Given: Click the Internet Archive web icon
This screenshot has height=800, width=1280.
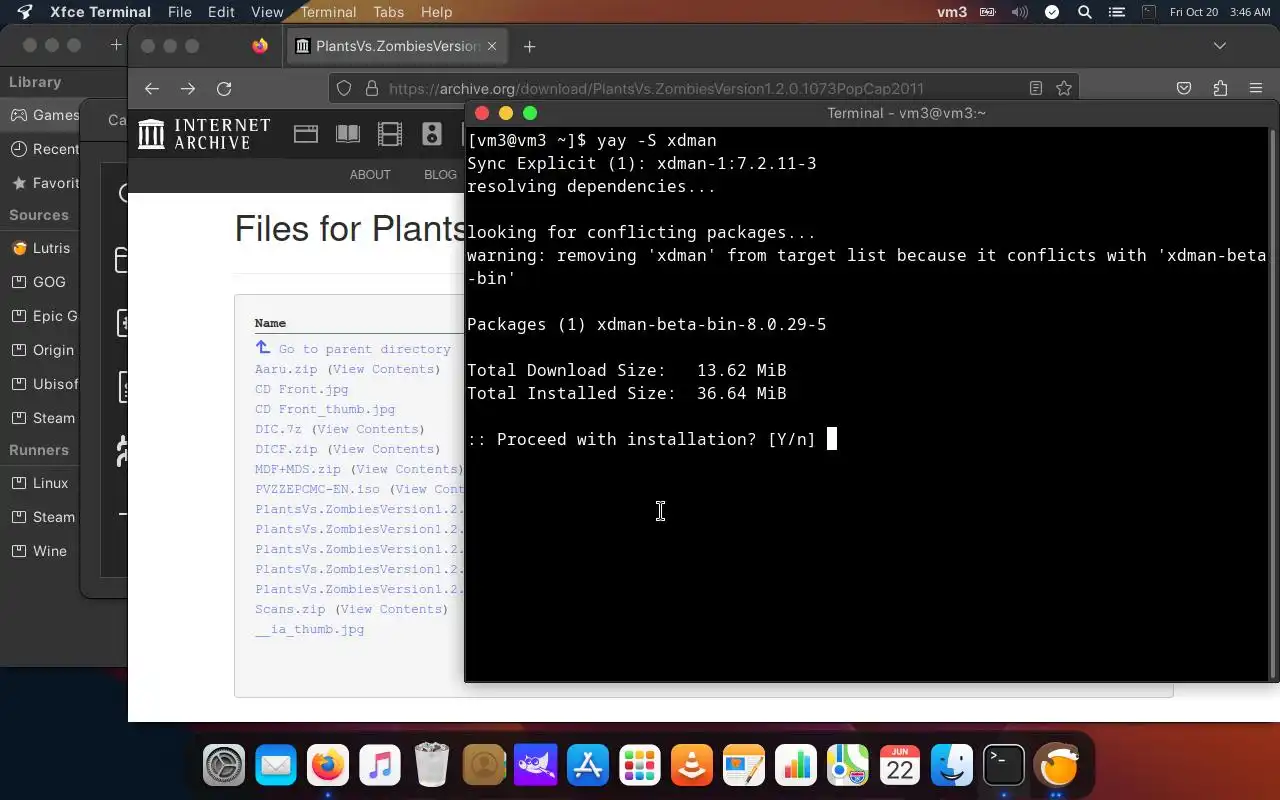Looking at the screenshot, I should 306,133.
